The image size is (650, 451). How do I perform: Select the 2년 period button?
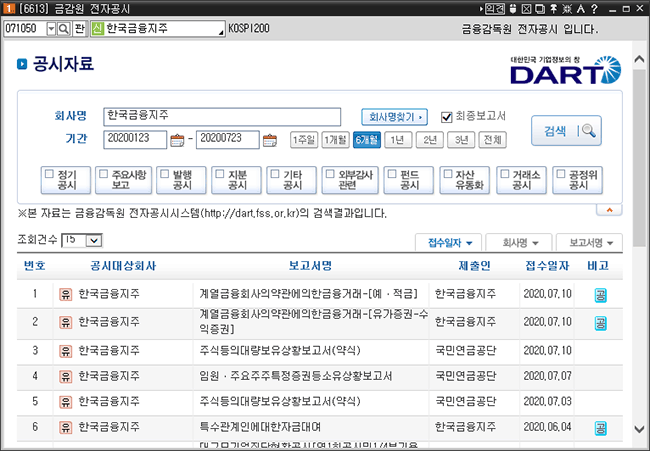[429, 140]
